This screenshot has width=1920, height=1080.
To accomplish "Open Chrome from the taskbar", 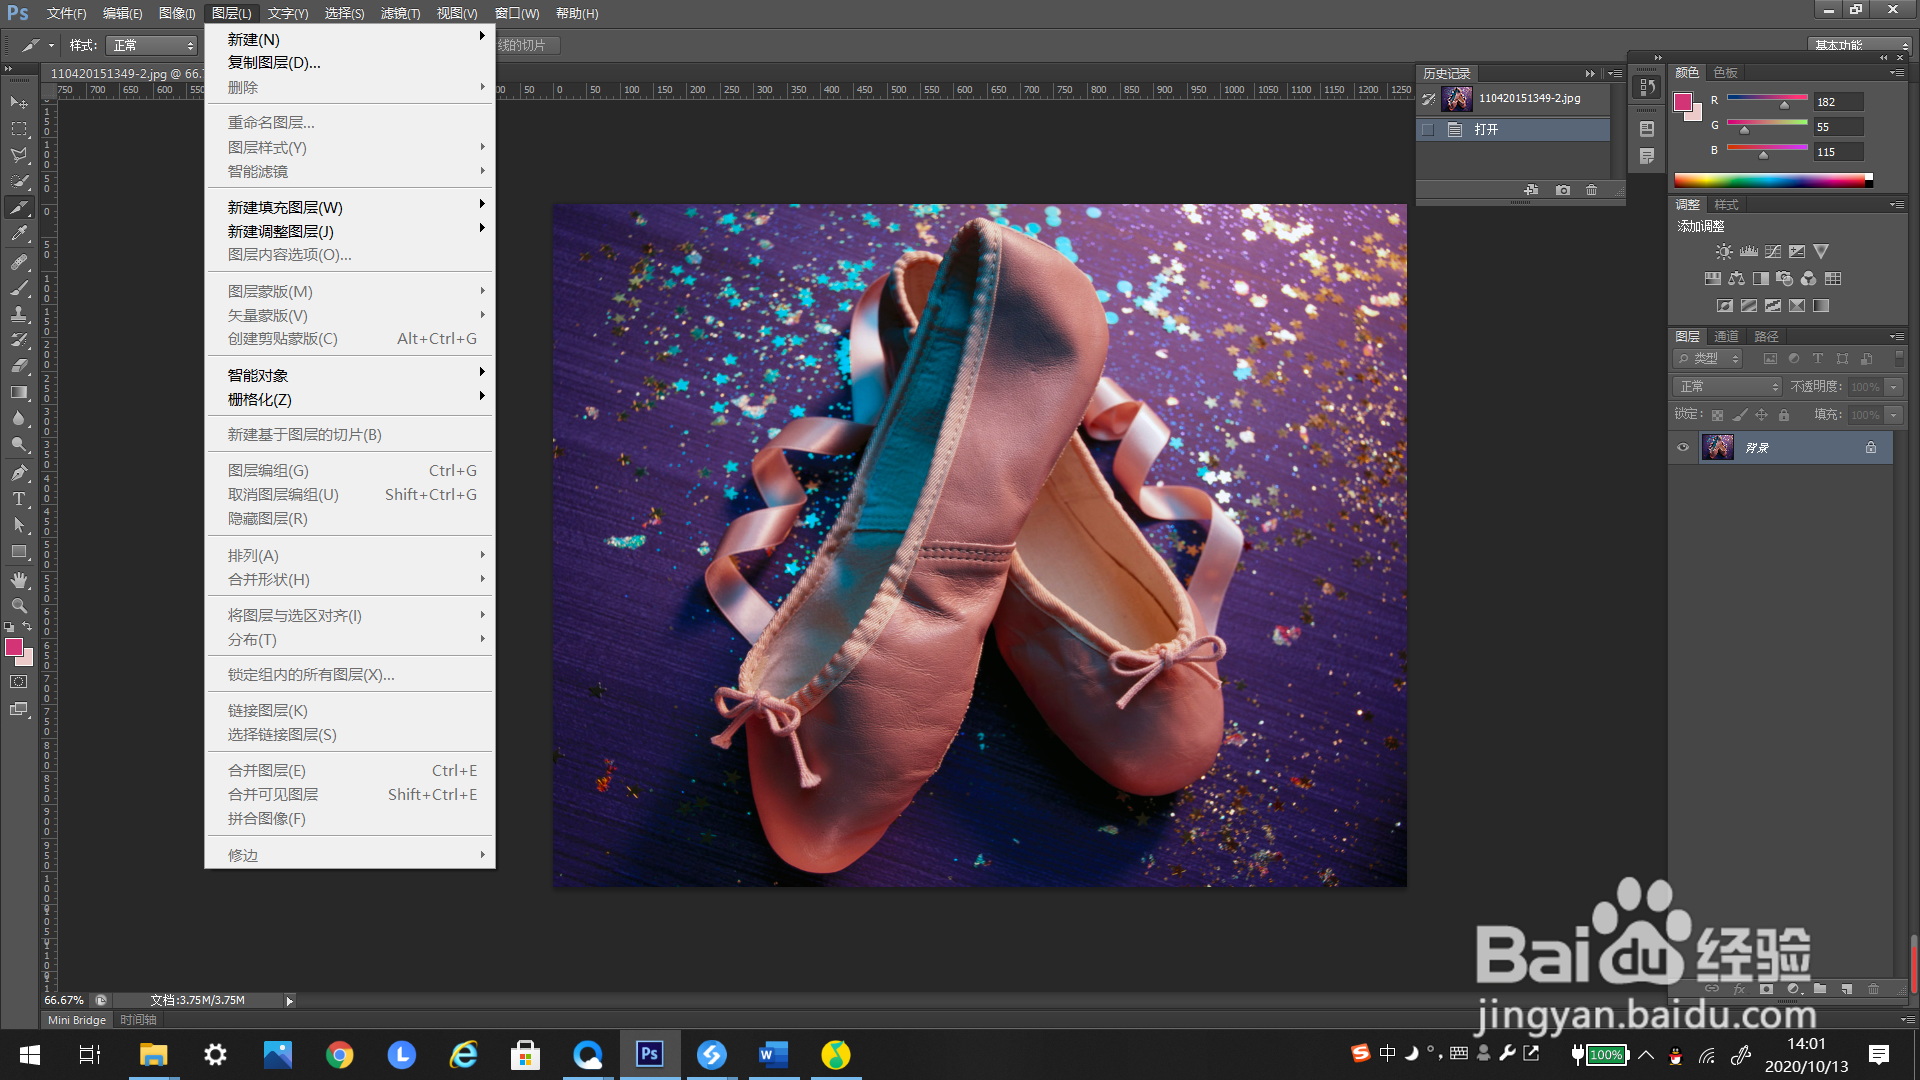I will coord(339,1055).
